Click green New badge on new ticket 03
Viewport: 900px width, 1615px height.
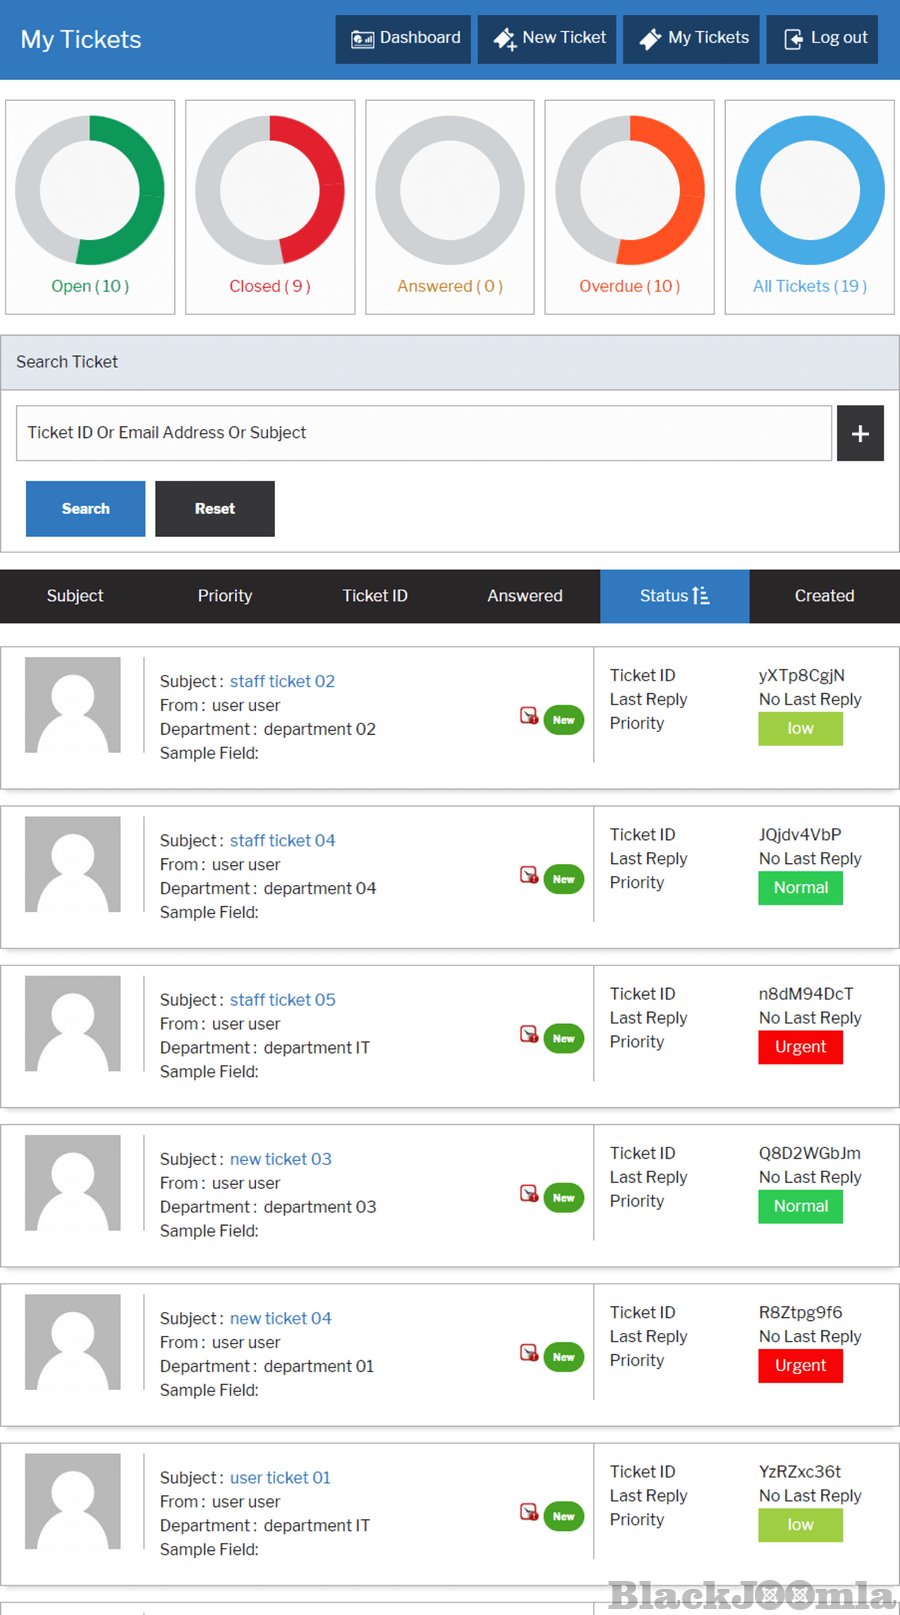coord(564,1198)
